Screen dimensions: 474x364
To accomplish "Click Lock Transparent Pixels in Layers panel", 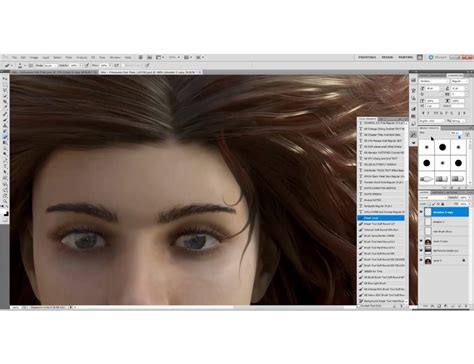I will (x=429, y=204).
